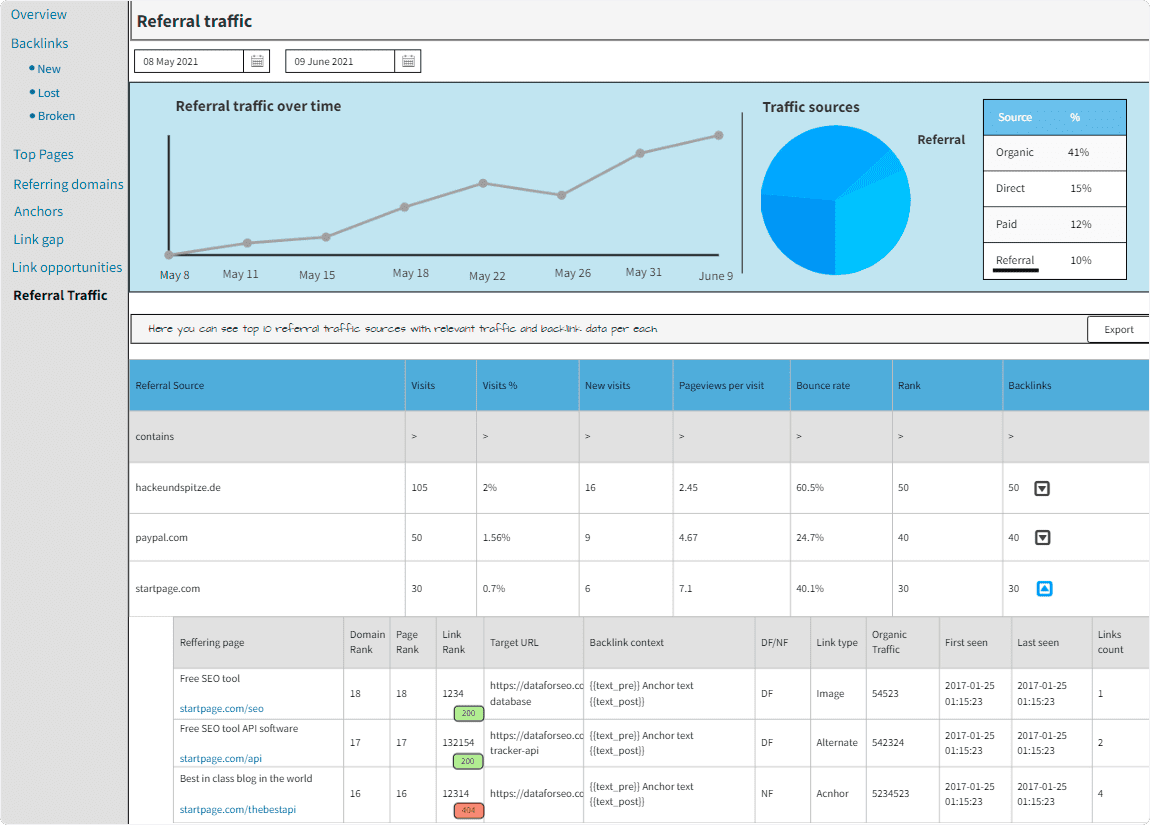The width and height of the screenshot is (1150, 825).
Task: Click the bullet icon beside New under Backlinks
Action: [x=32, y=68]
